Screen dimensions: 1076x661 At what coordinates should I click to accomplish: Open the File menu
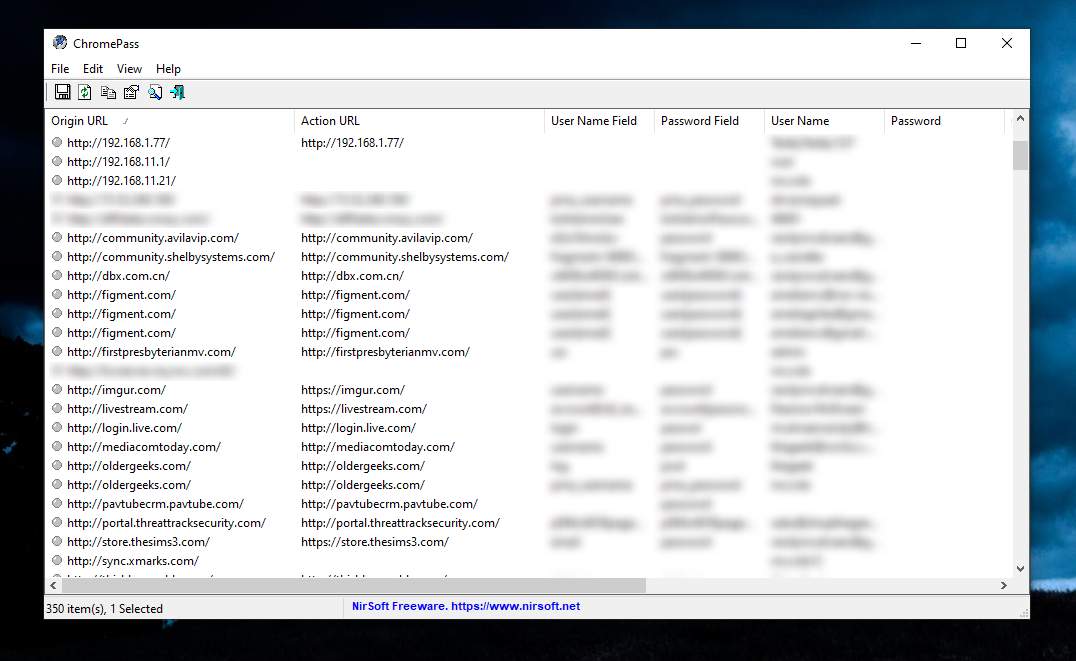[60, 69]
